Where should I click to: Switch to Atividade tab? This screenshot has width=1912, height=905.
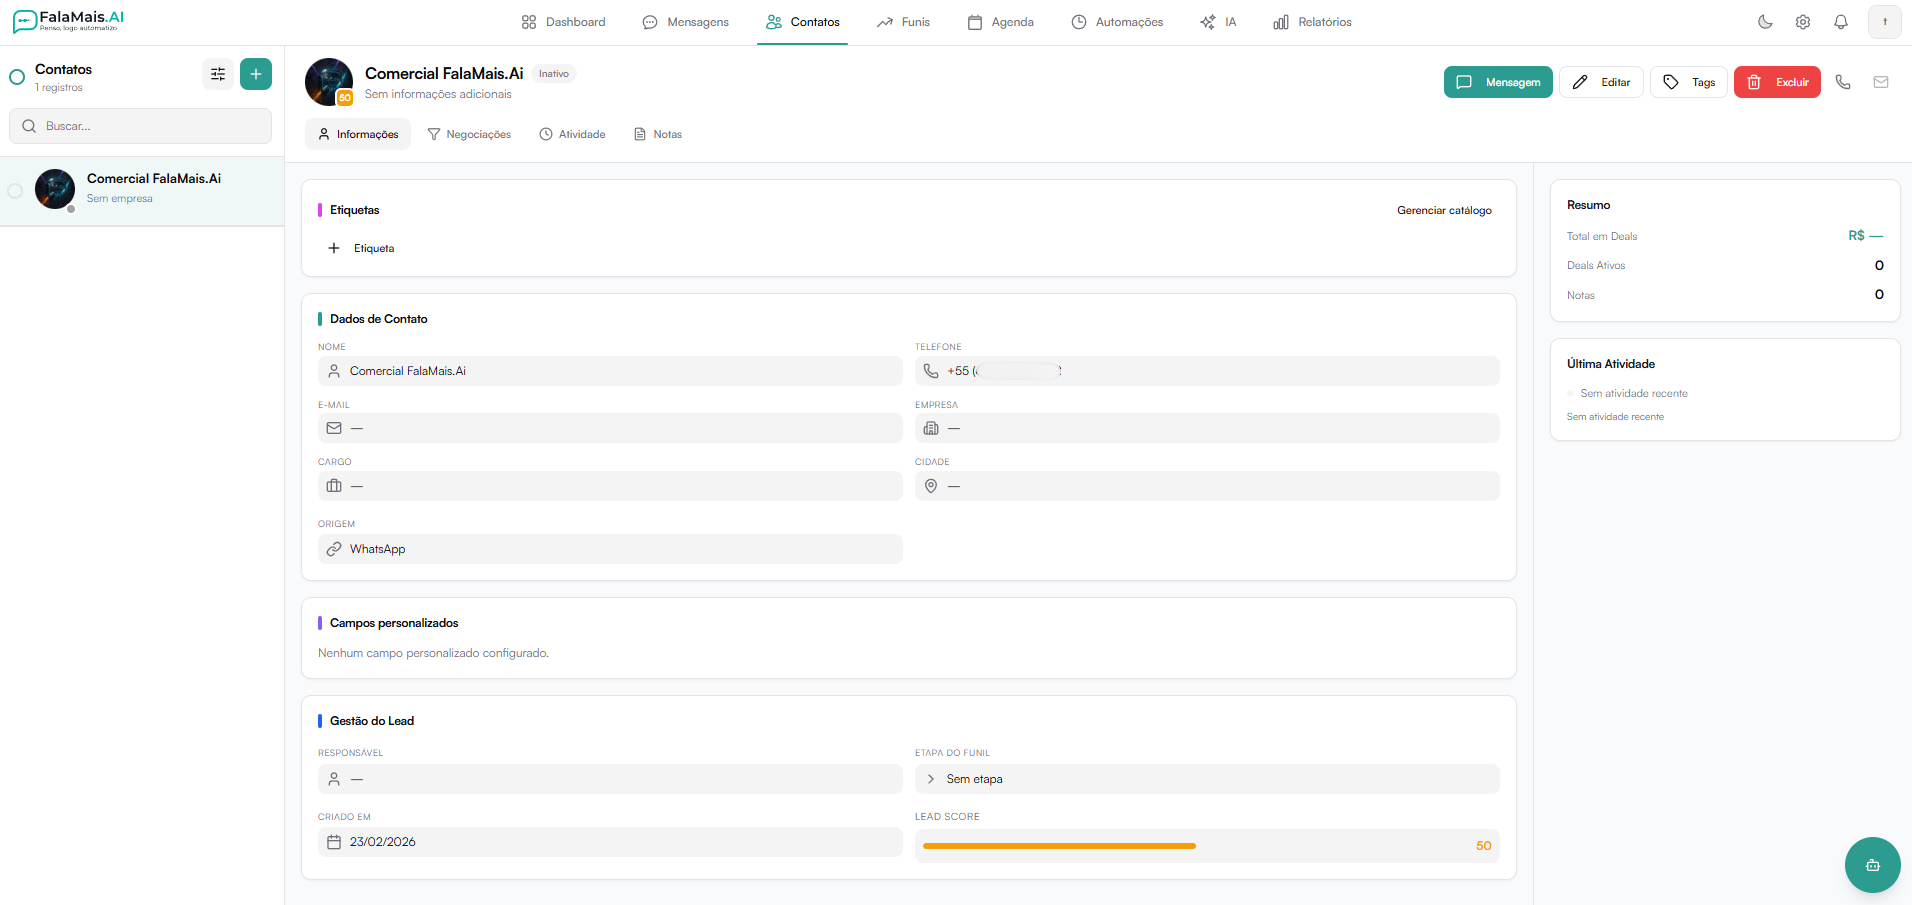coord(572,134)
